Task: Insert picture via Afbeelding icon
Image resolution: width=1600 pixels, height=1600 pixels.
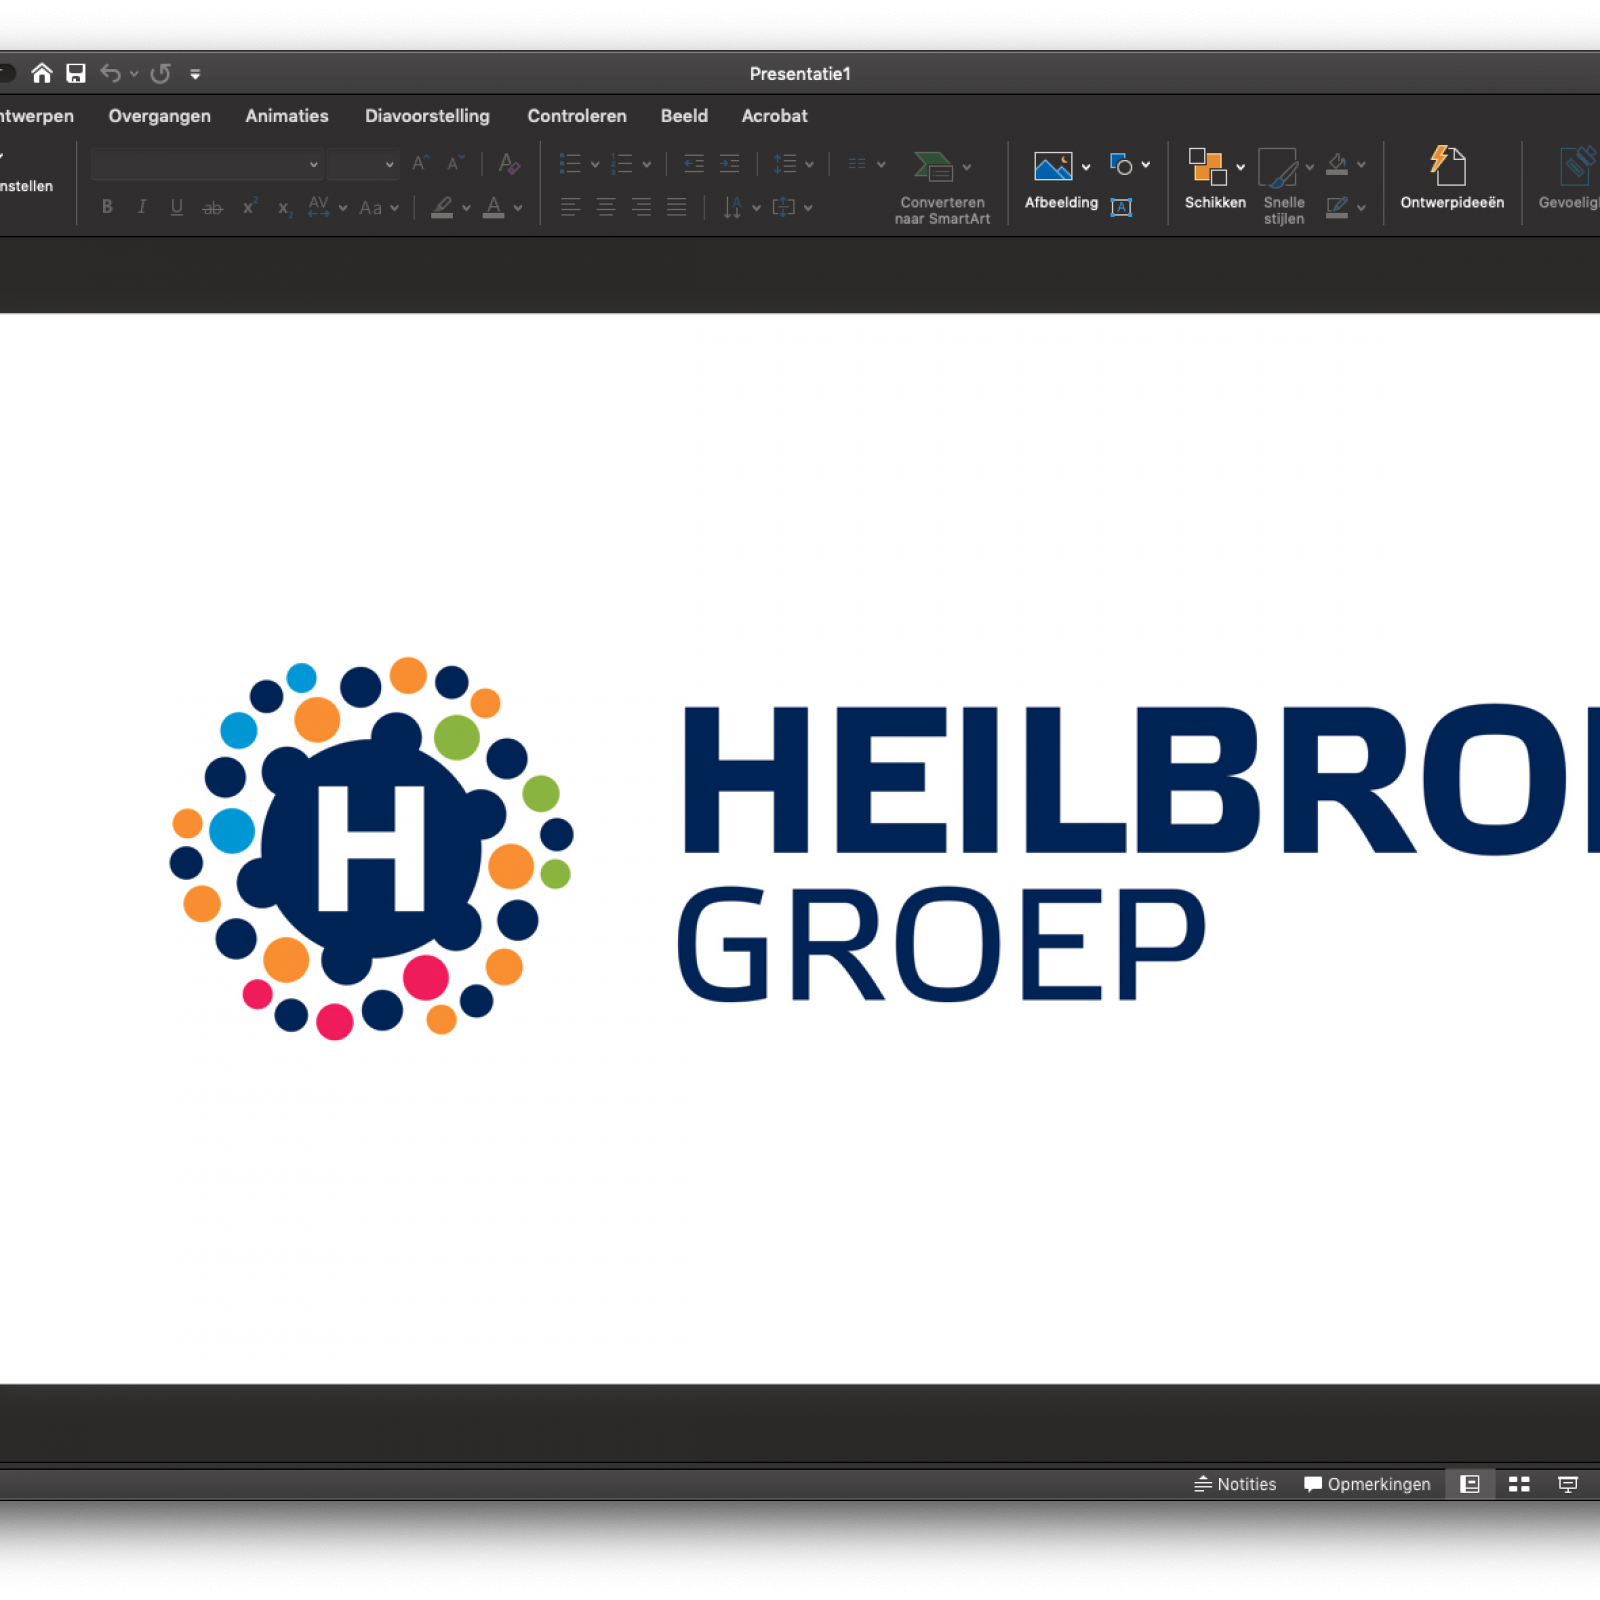Action: (1053, 166)
